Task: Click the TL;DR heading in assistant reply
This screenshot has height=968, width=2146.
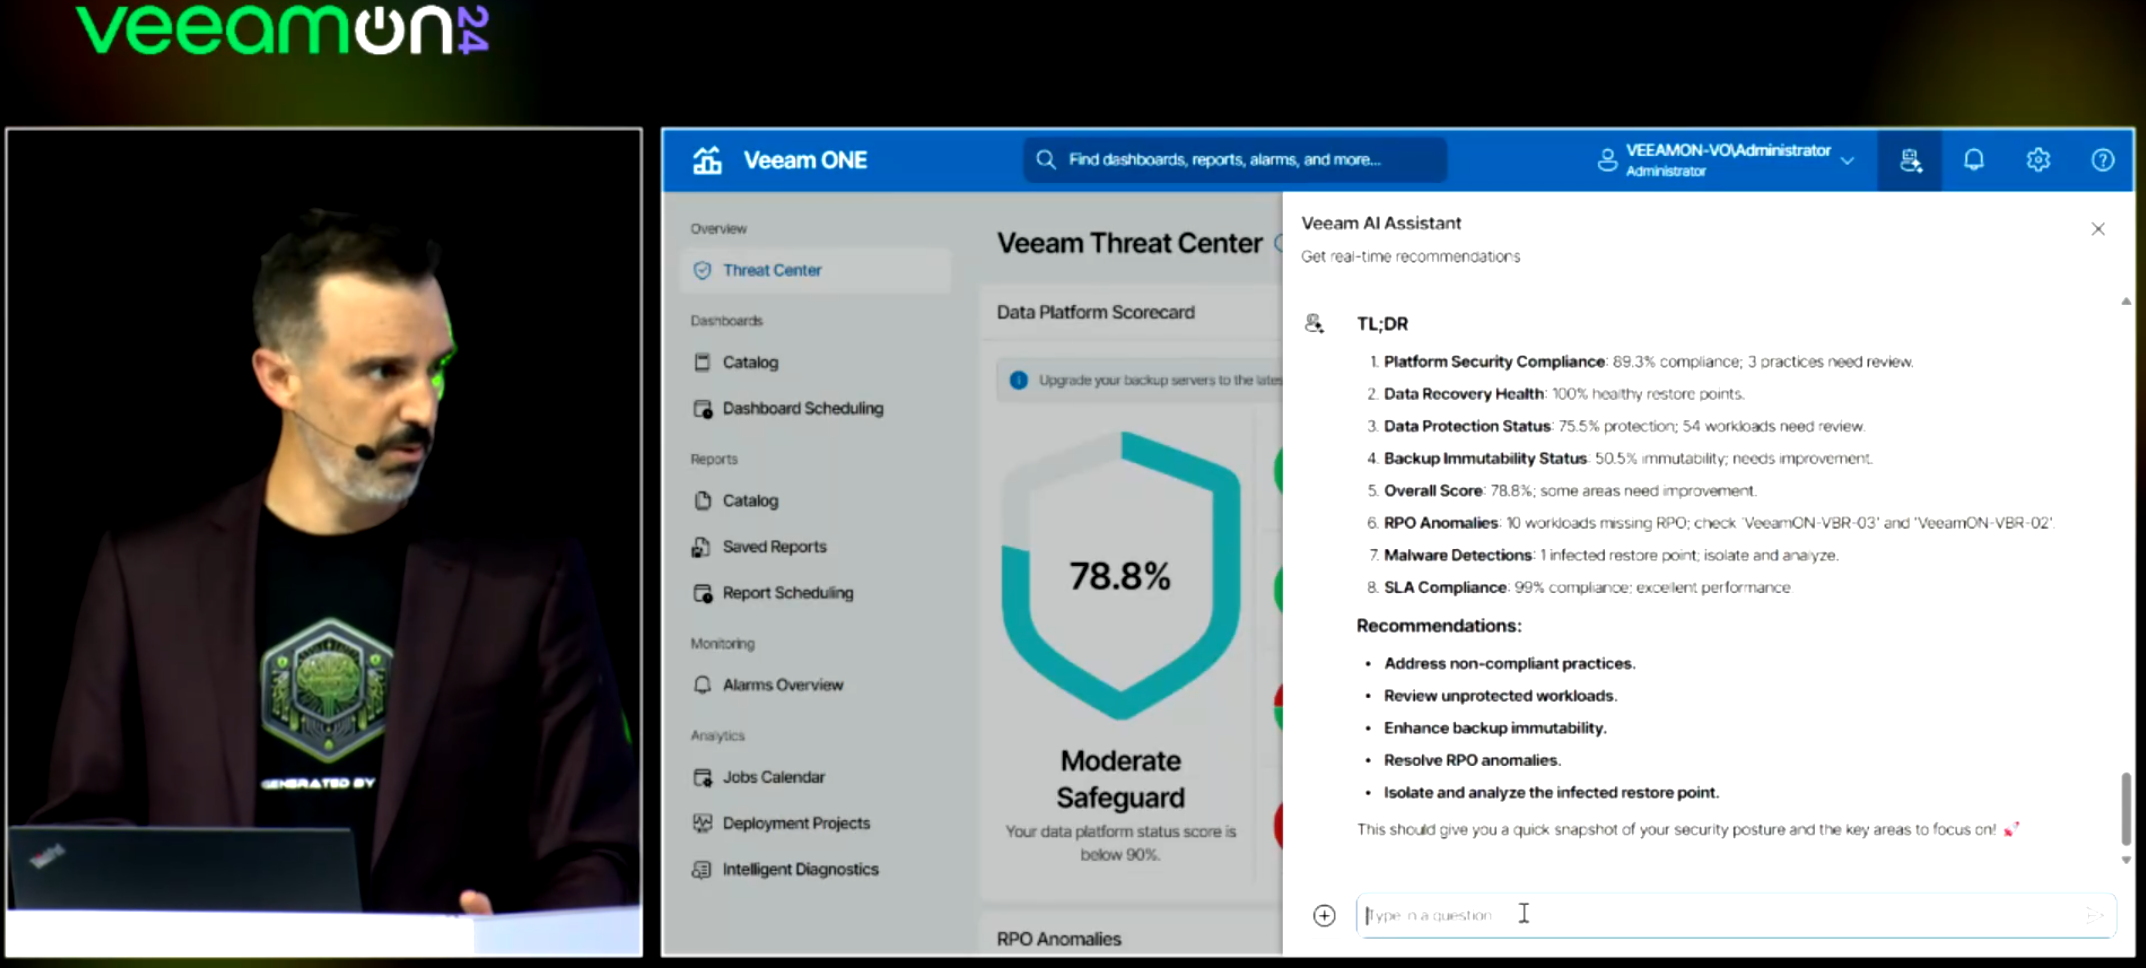Action: pos(1382,324)
